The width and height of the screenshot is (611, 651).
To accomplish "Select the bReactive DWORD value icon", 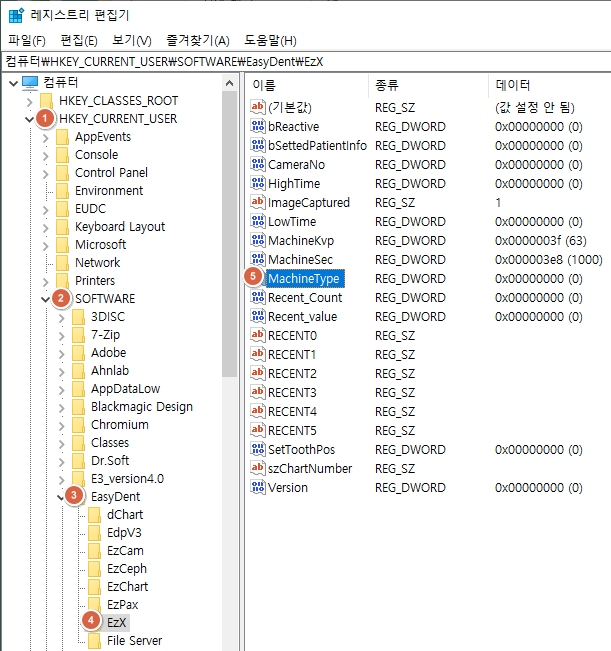I will (258, 126).
